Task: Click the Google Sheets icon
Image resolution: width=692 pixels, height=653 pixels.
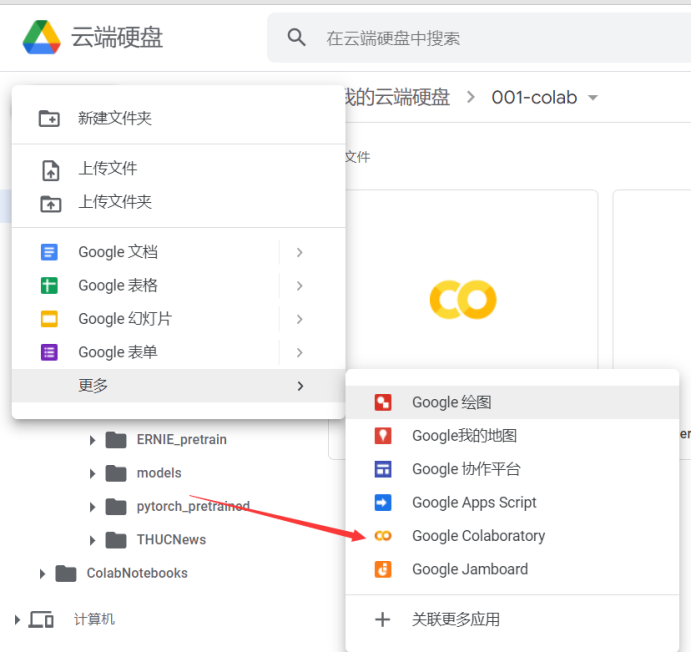Action: click(49, 285)
